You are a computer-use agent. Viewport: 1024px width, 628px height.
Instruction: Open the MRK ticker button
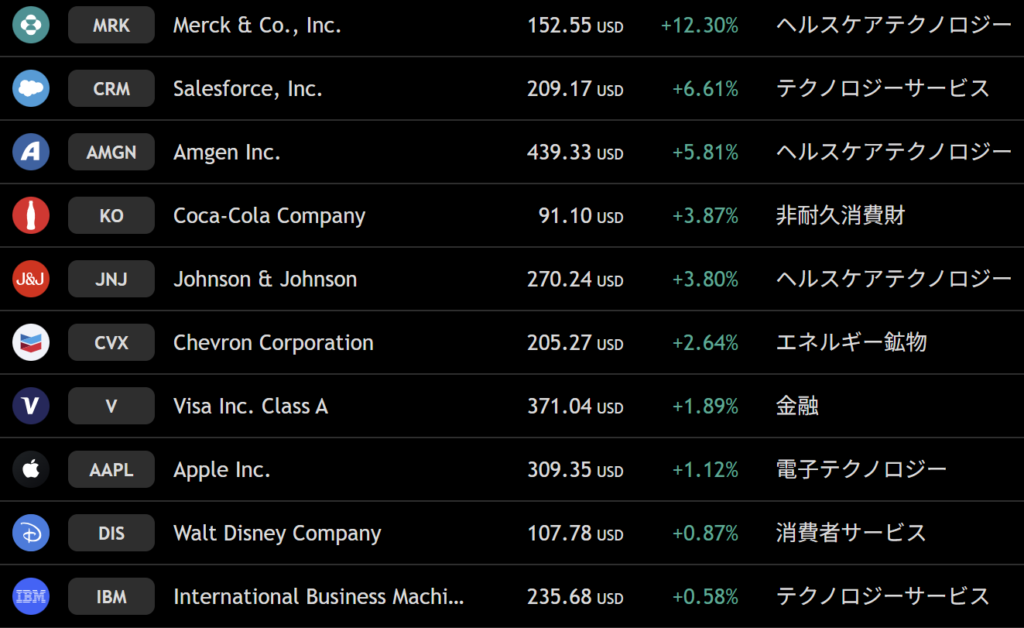111,25
